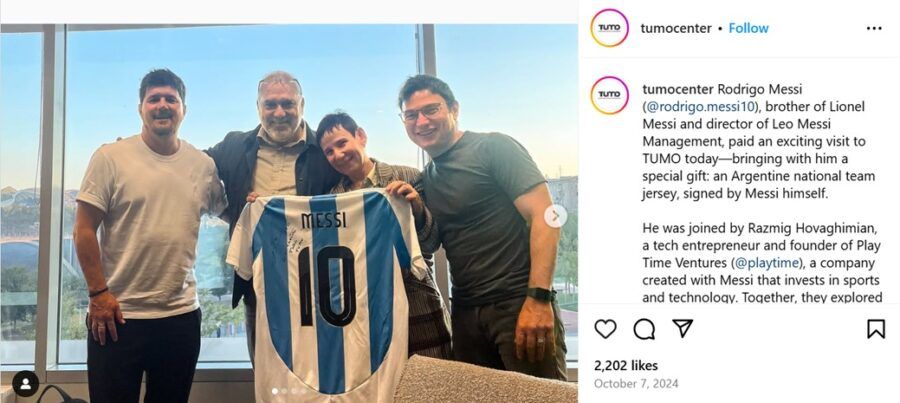Image resolution: width=900 pixels, height=403 pixels.
Task: Share the post using the paper plane icon
Action: coord(683,329)
